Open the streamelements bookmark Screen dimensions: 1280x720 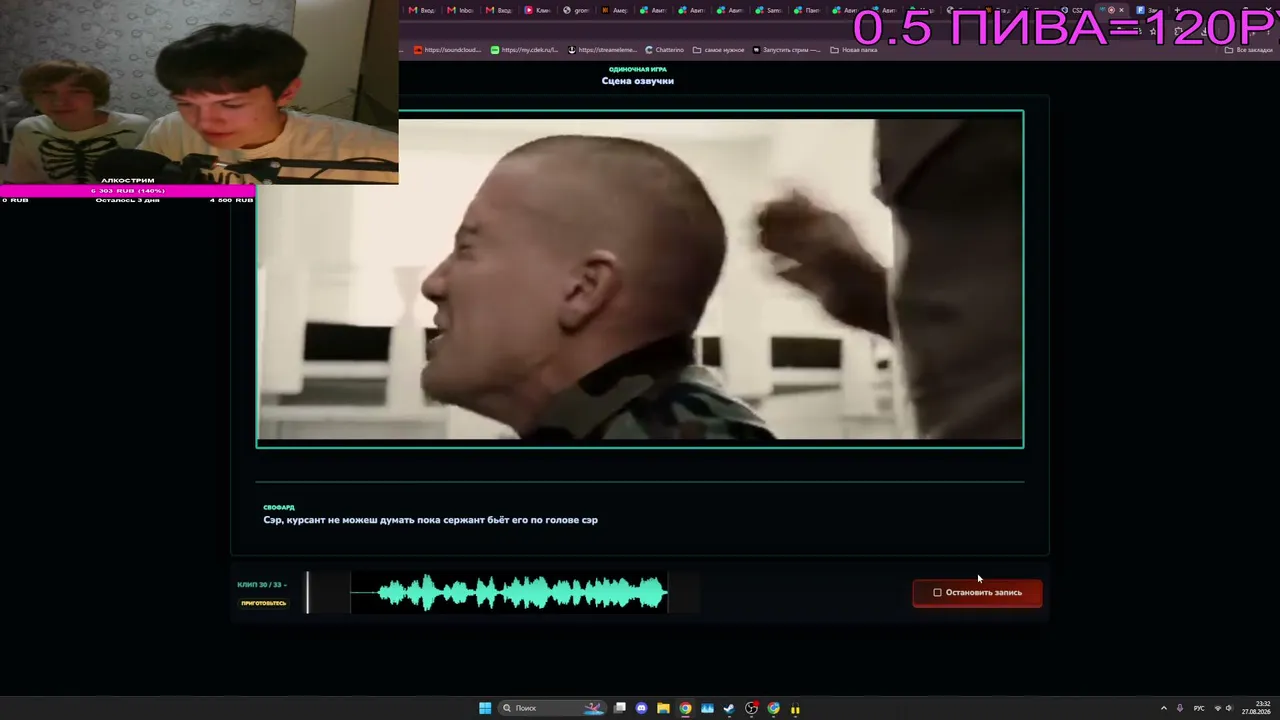coord(602,50)
